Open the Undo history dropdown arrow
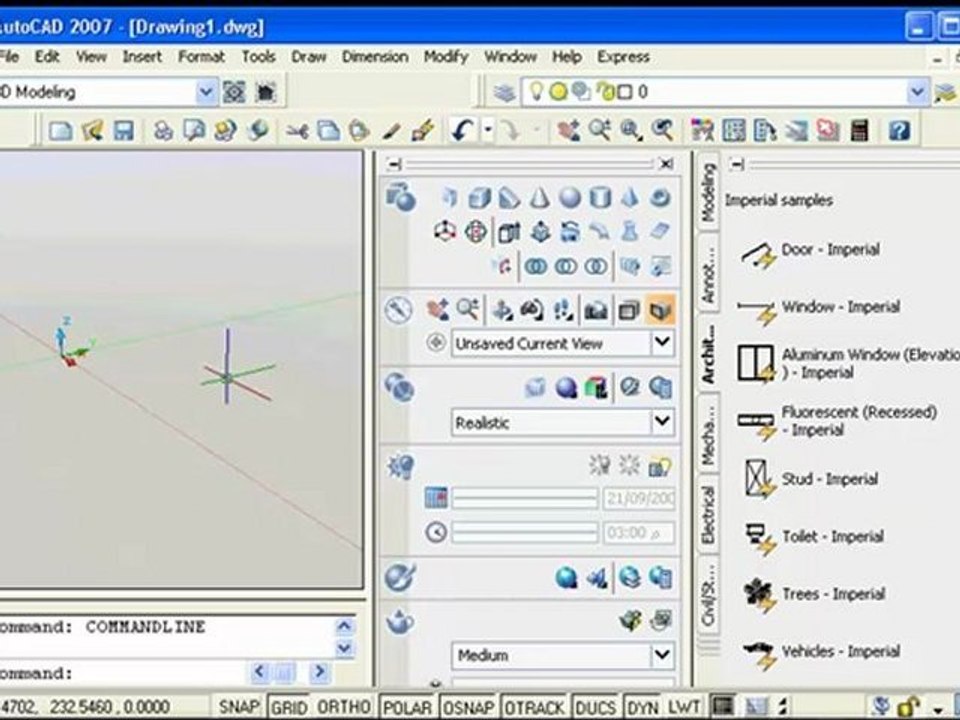The height and width of the screenshot is (720, 960). pos(488,130)
